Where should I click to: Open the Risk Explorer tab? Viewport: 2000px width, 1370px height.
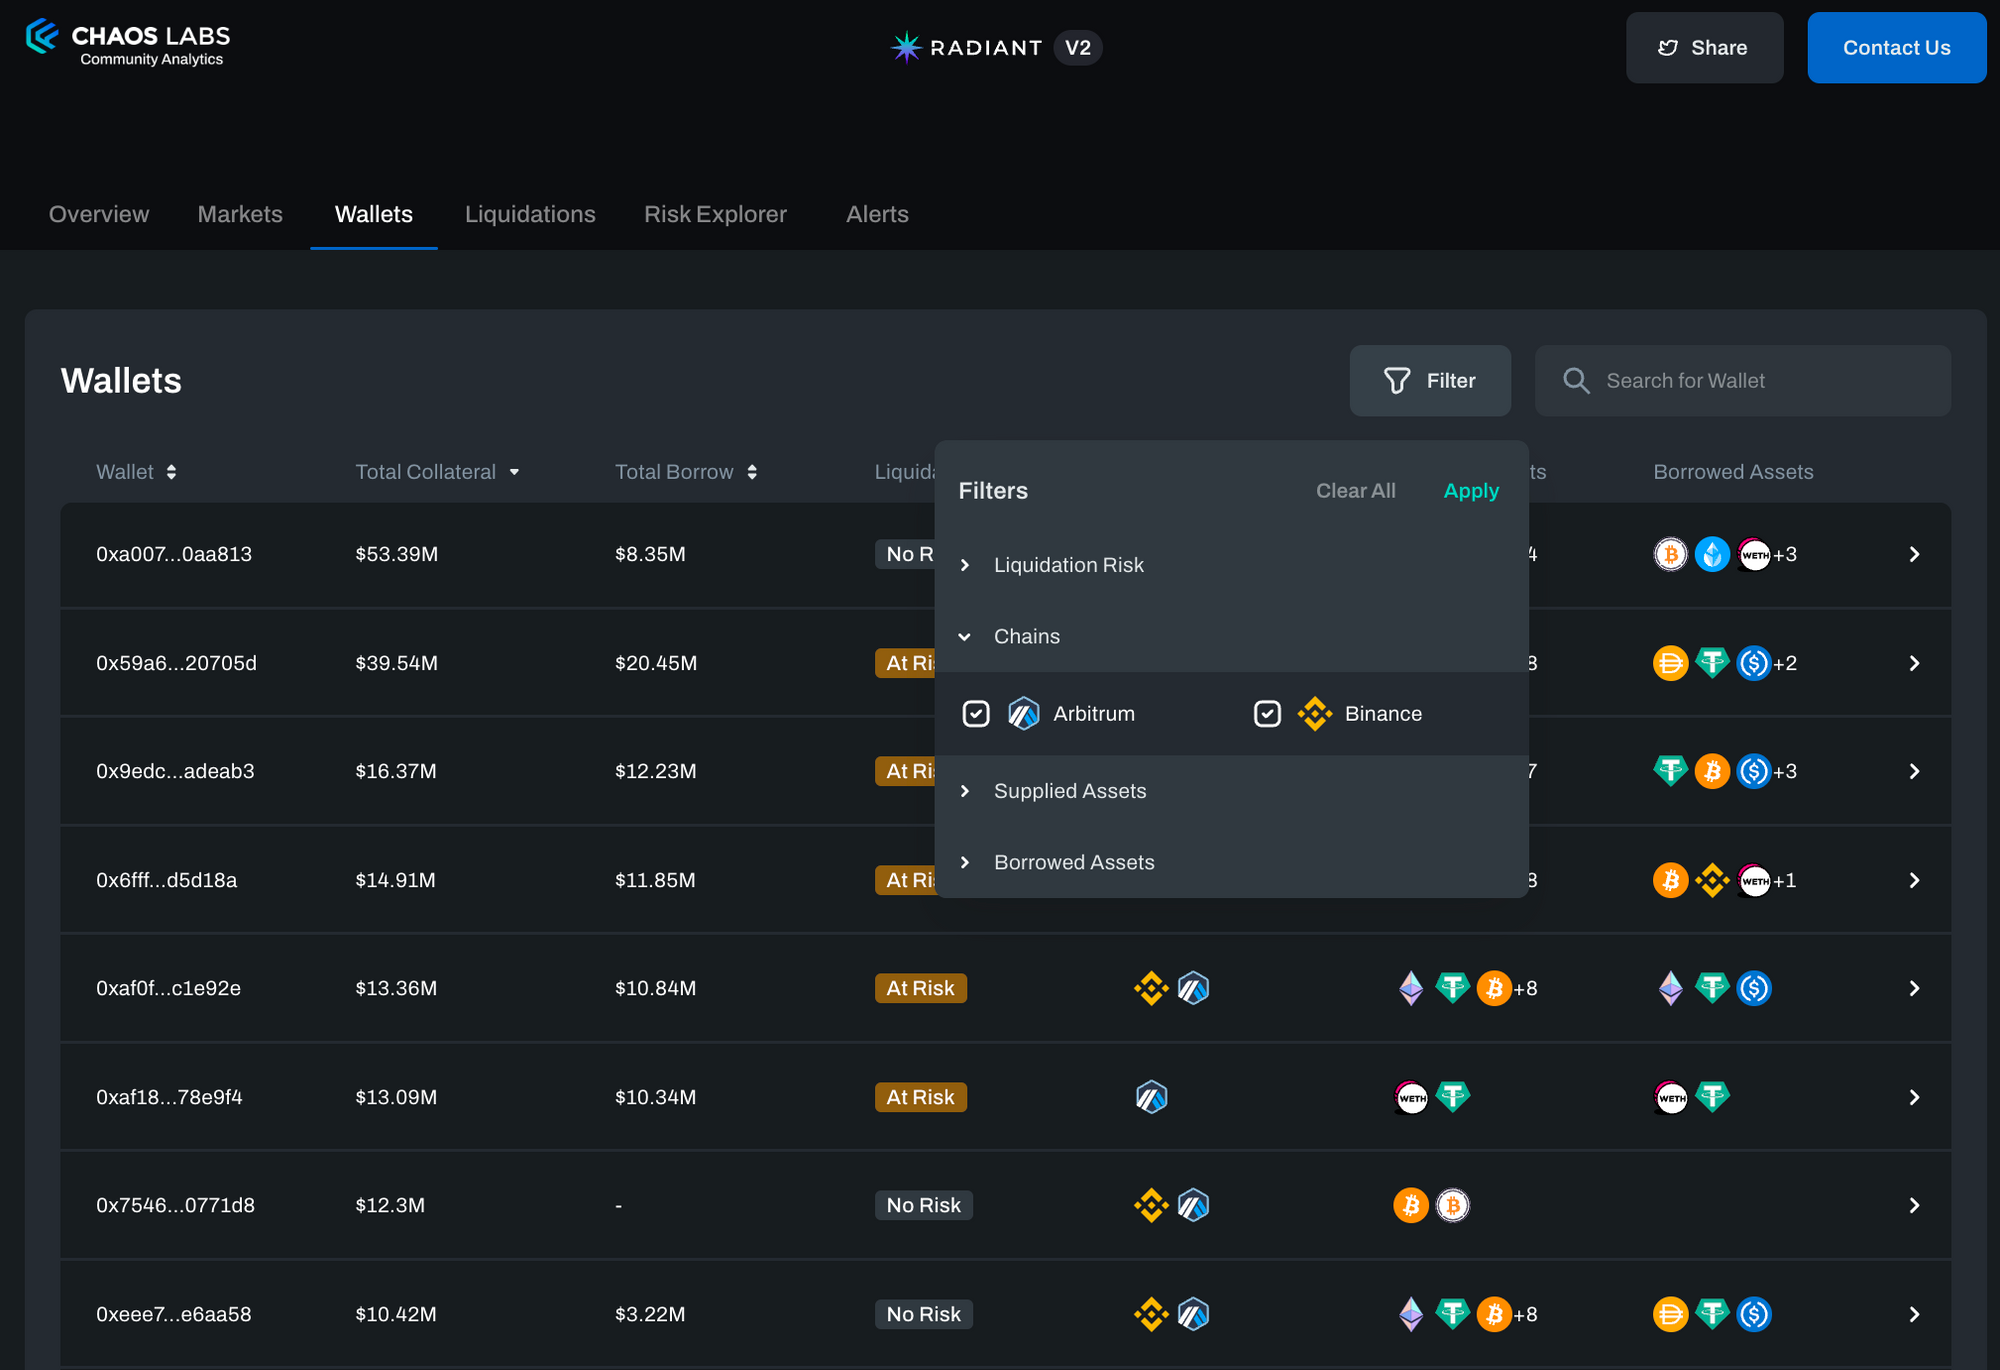[x=715, y=214]
